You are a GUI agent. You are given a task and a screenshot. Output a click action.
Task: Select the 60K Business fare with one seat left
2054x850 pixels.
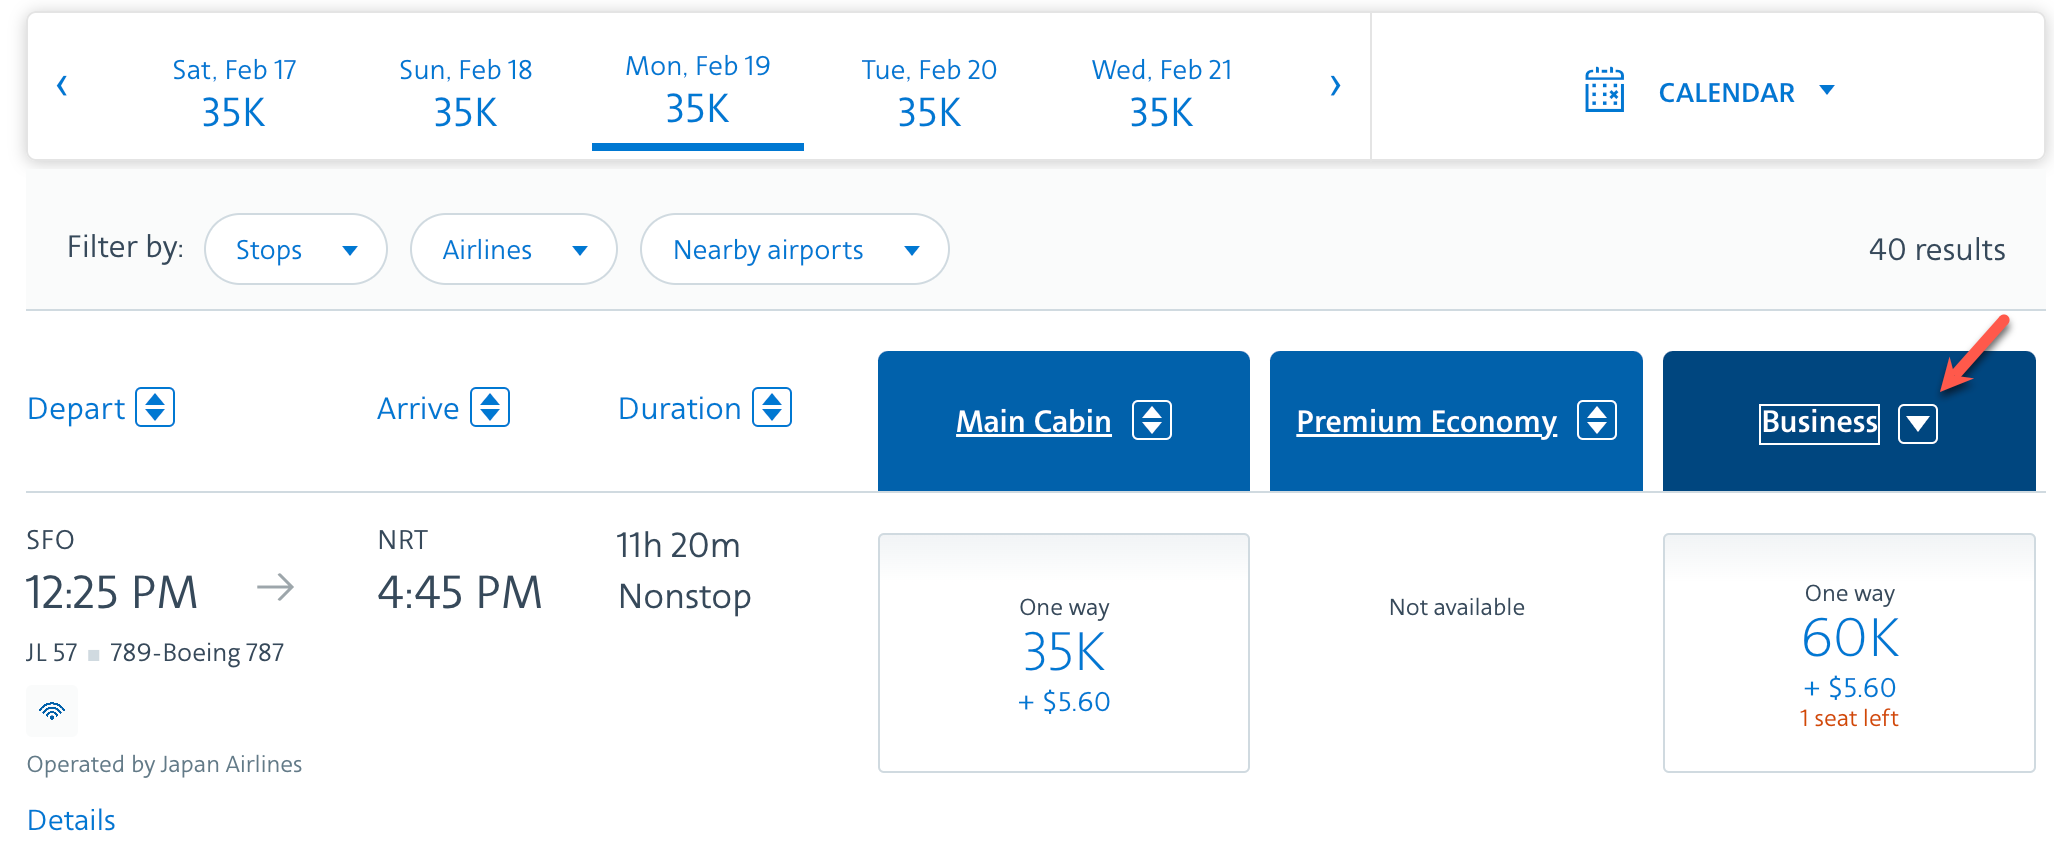pos(1849,652)
